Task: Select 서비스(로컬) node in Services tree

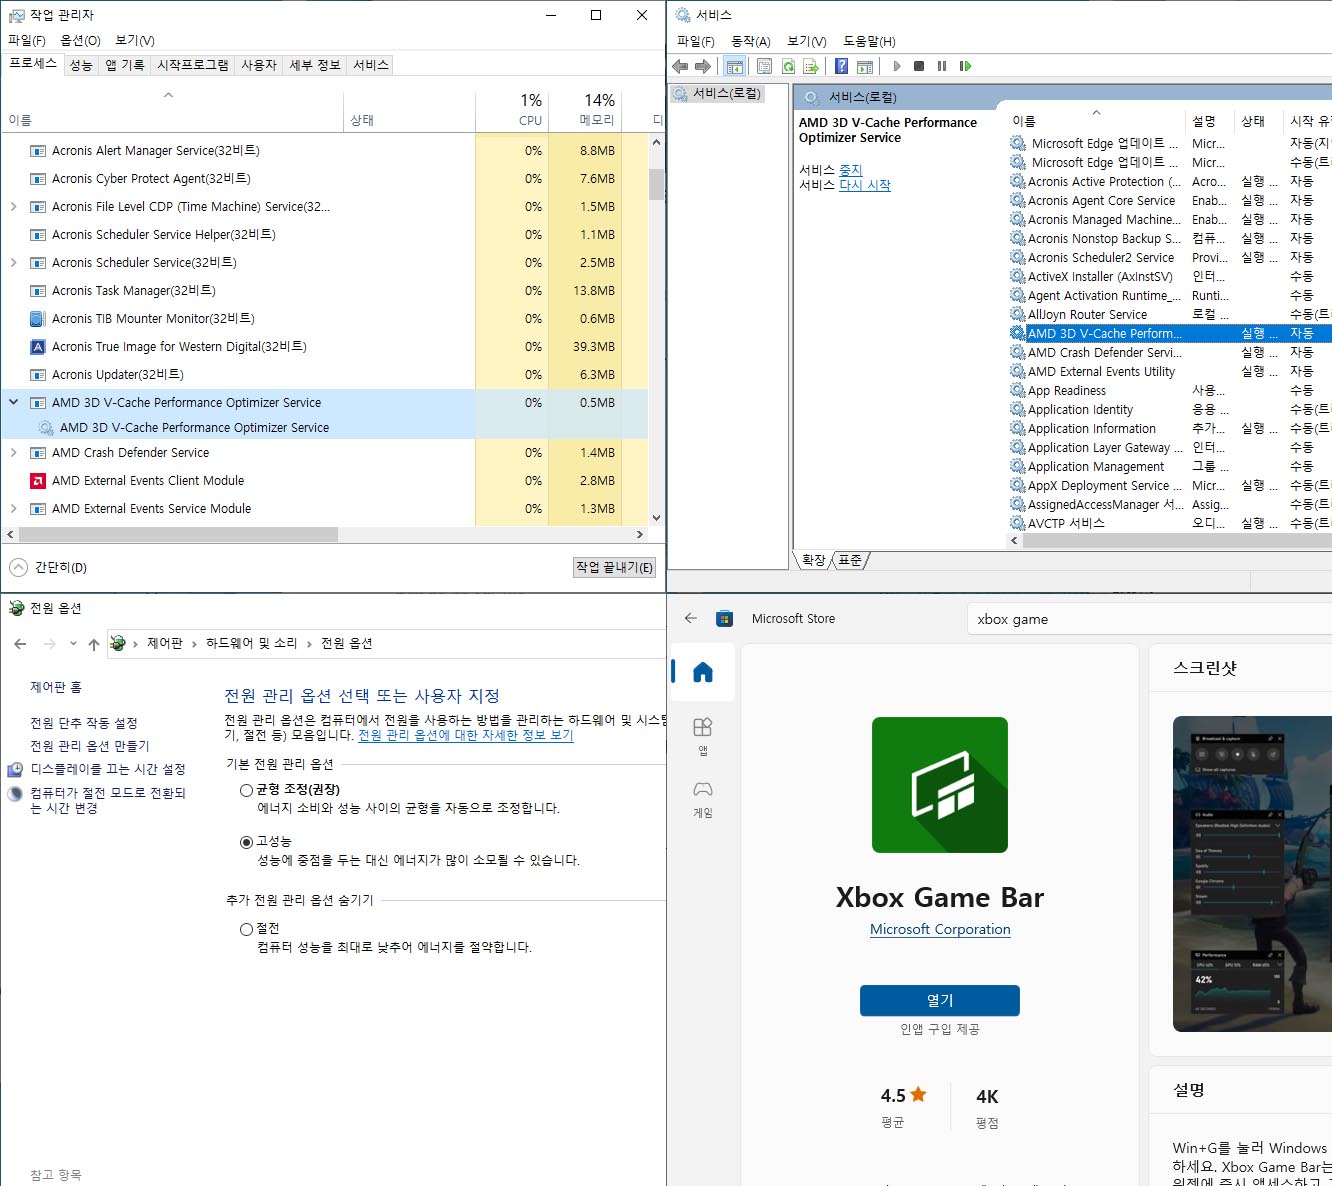Action: [717, 94]
